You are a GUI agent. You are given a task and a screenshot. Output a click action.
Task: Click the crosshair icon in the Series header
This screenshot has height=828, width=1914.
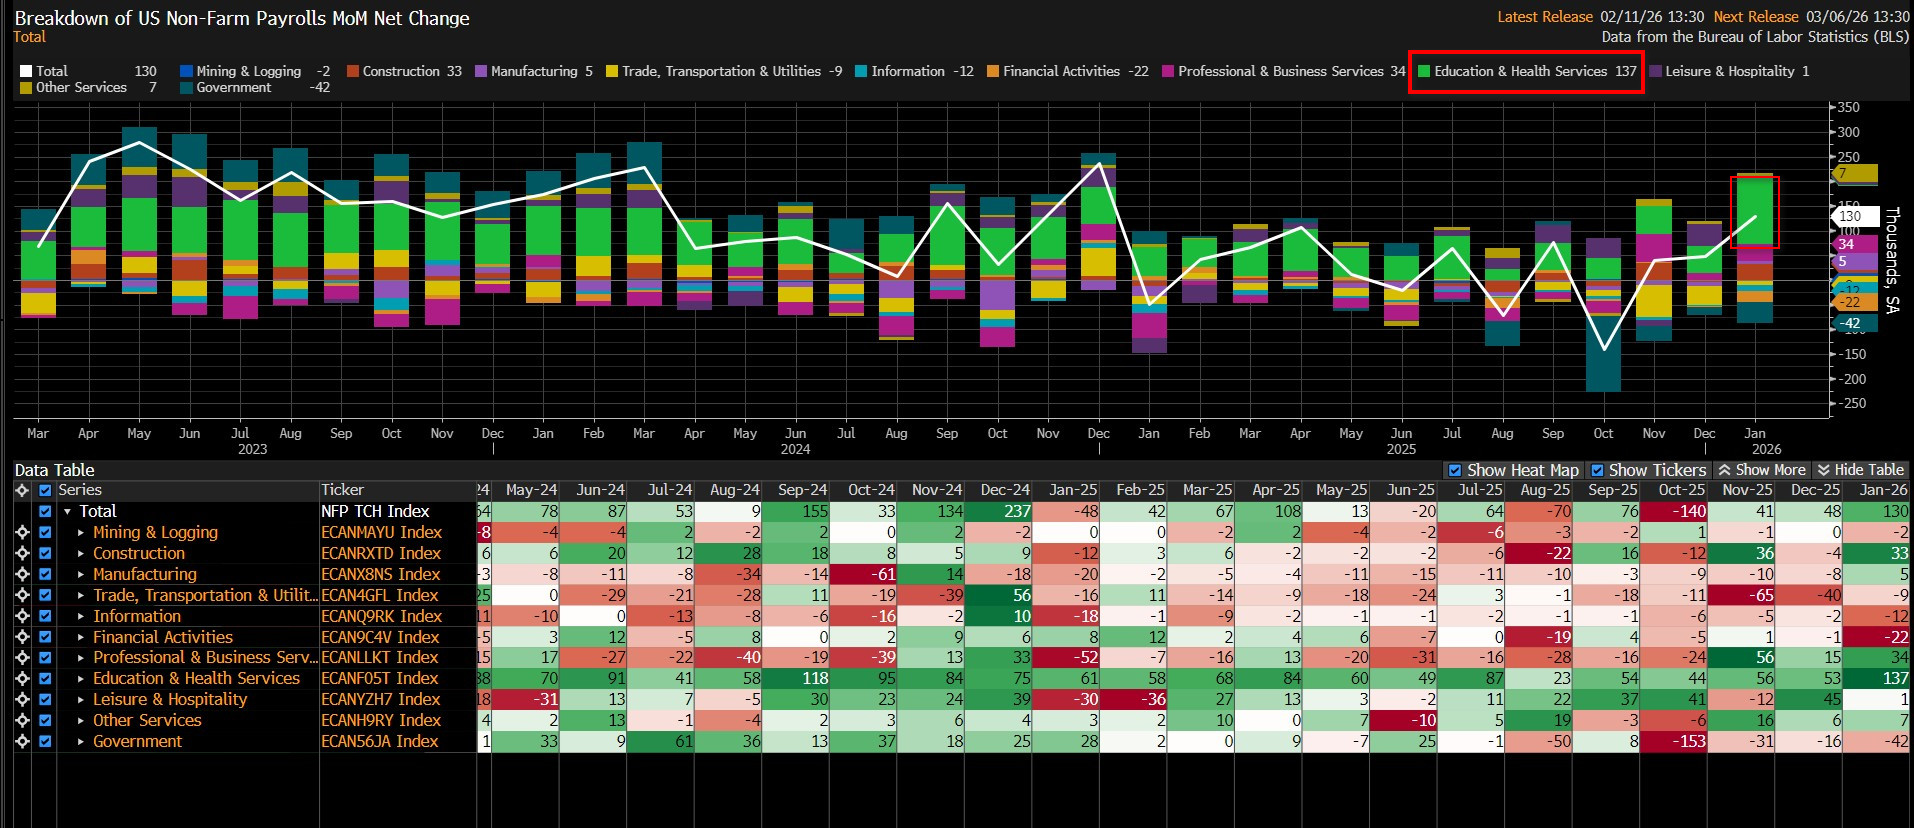(x=22, y=491)
